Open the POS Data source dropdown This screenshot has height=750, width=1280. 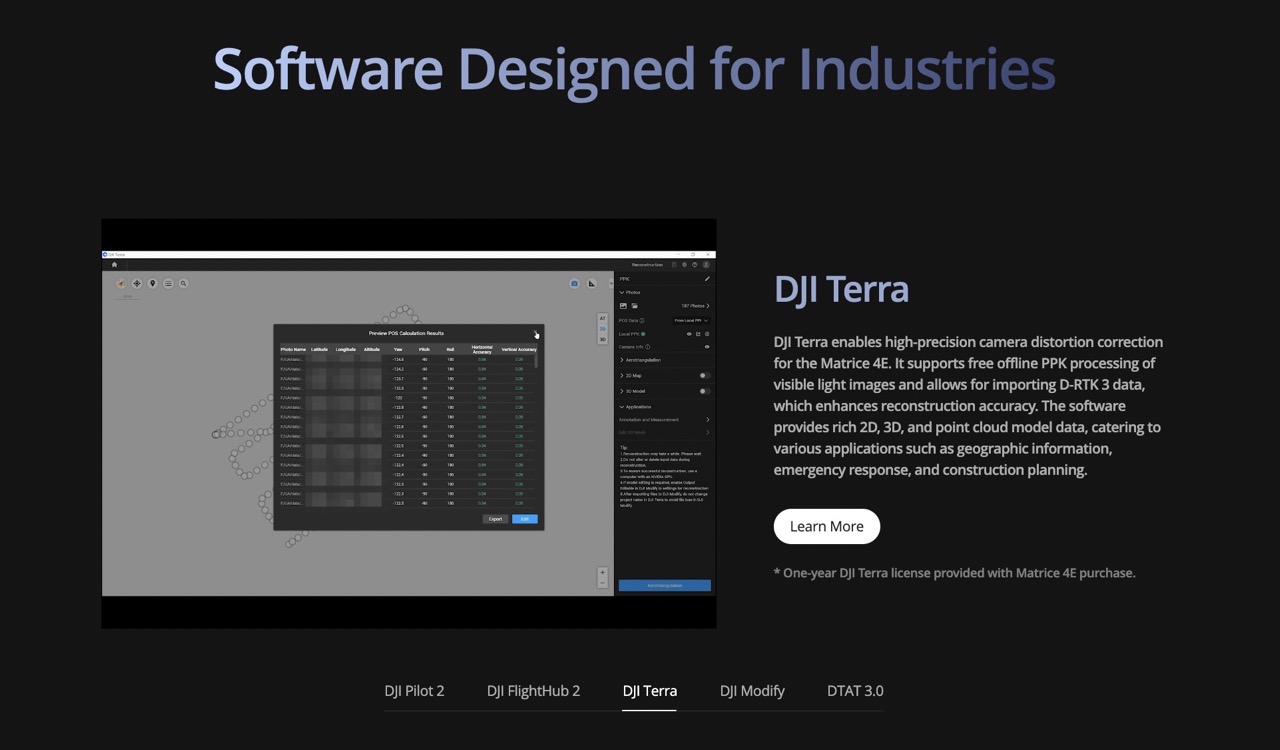click(690, 321)
